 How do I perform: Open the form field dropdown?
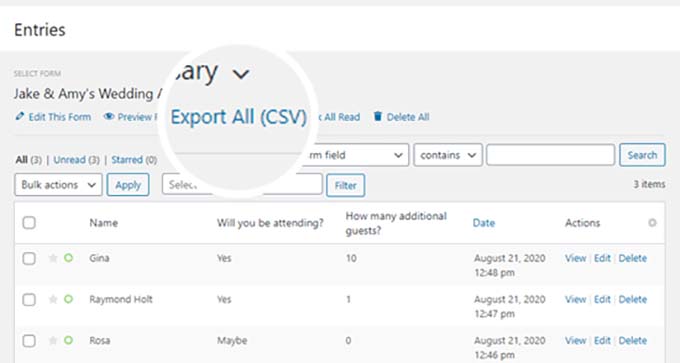point(355,155)
